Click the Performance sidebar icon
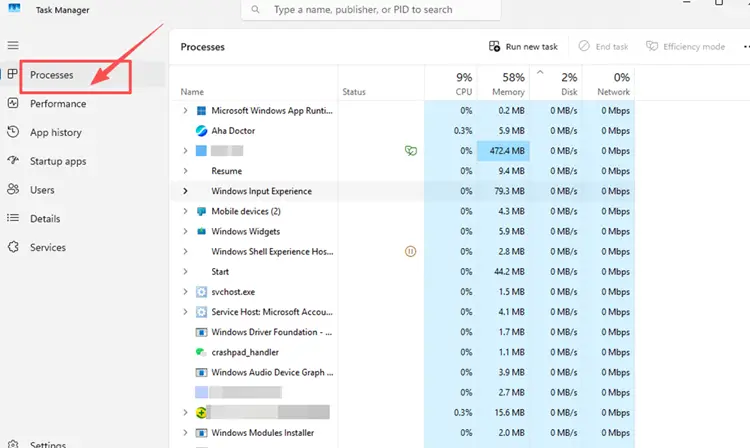This screenshot has width=750, height=448. [13, 103]
